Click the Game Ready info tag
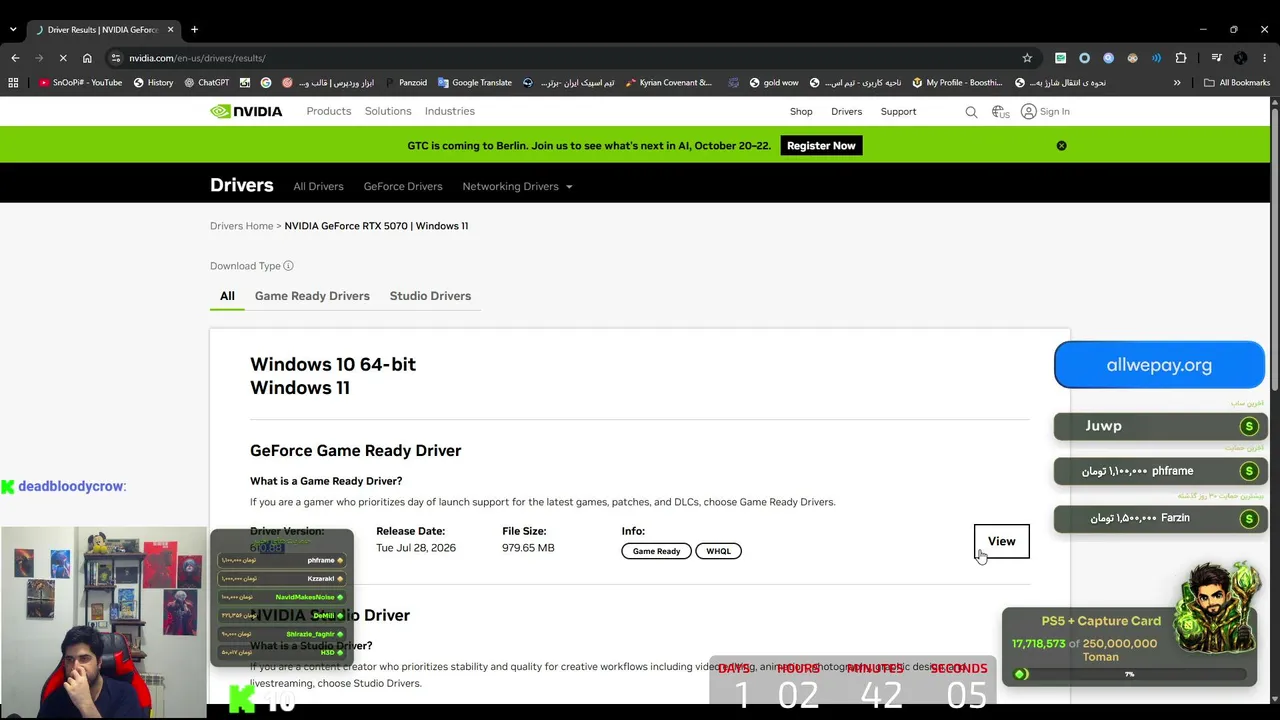The height and width of the screenshot is (720, 1280). pos(656,551)
